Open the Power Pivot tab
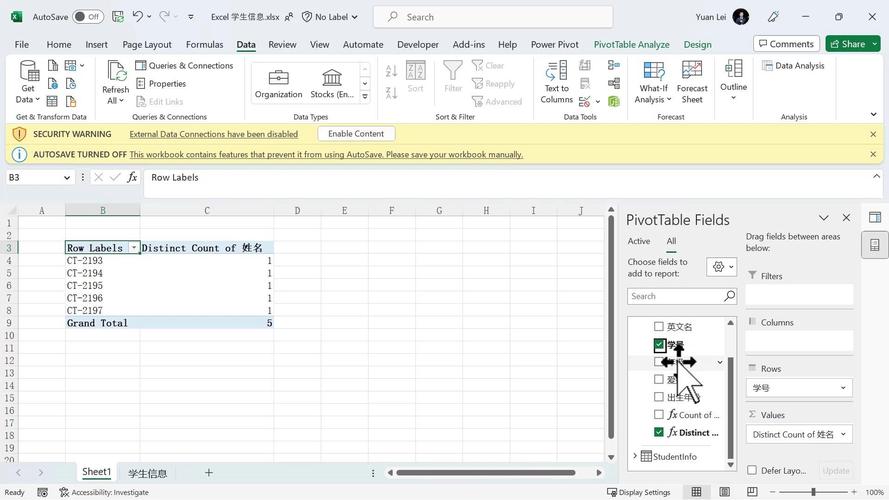Image resolution: width=889 pixels, height=500 pixels. 554,44
